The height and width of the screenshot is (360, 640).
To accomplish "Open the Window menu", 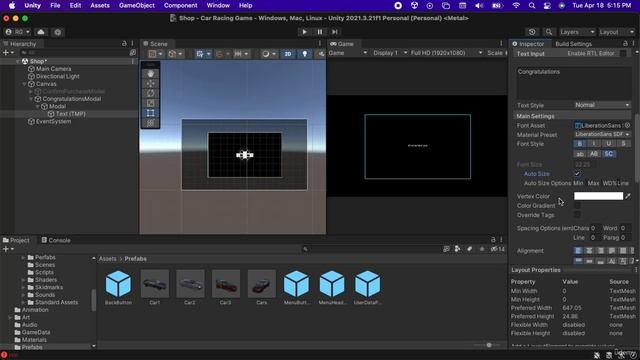I will (x=218, y=6).
